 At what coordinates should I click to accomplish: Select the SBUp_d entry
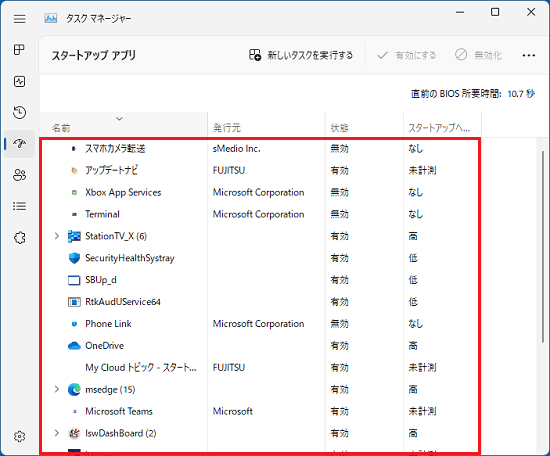[101, 280]
